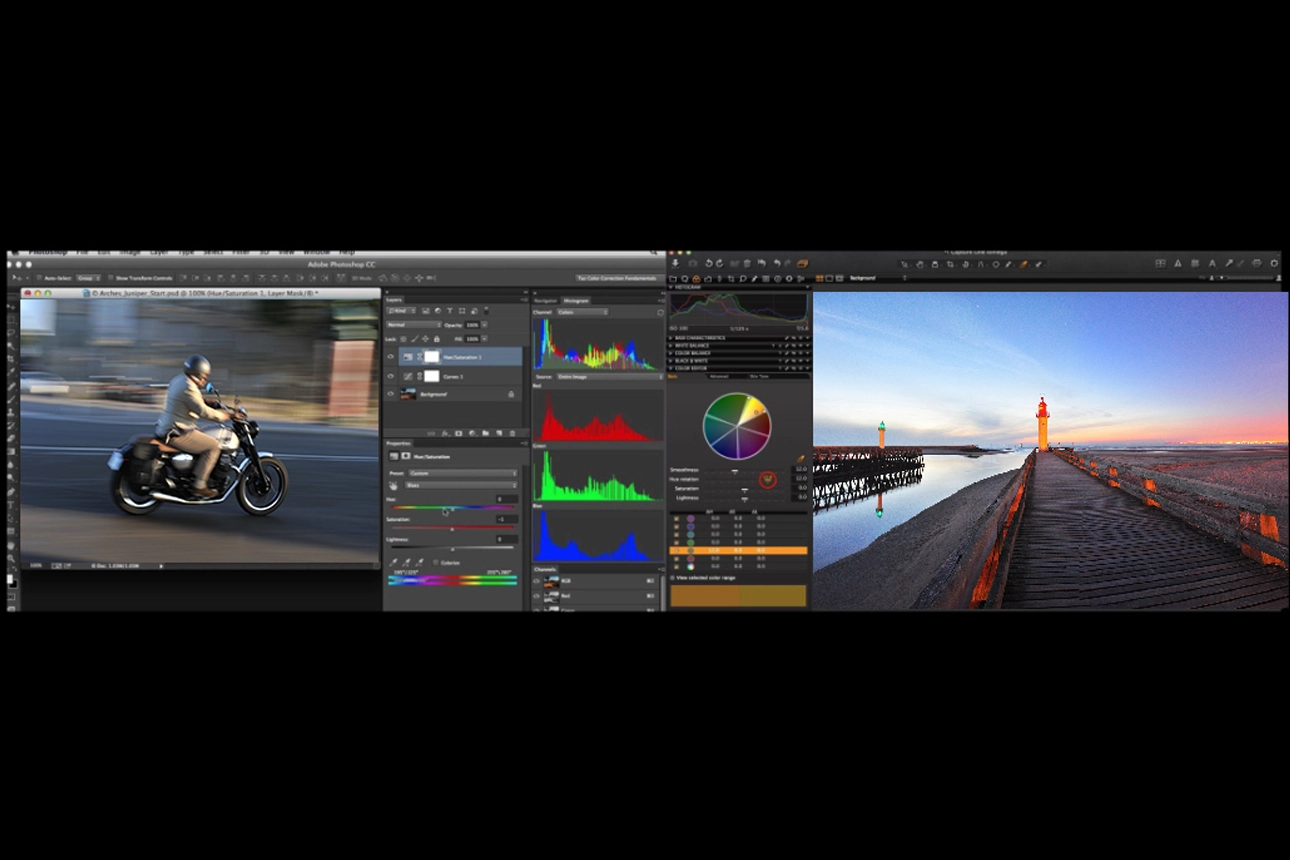The width and height of the screenshot is (1290, 860).
Task: Adjust the Smoothness slider in Color Editor
Action: pos(735,471)
